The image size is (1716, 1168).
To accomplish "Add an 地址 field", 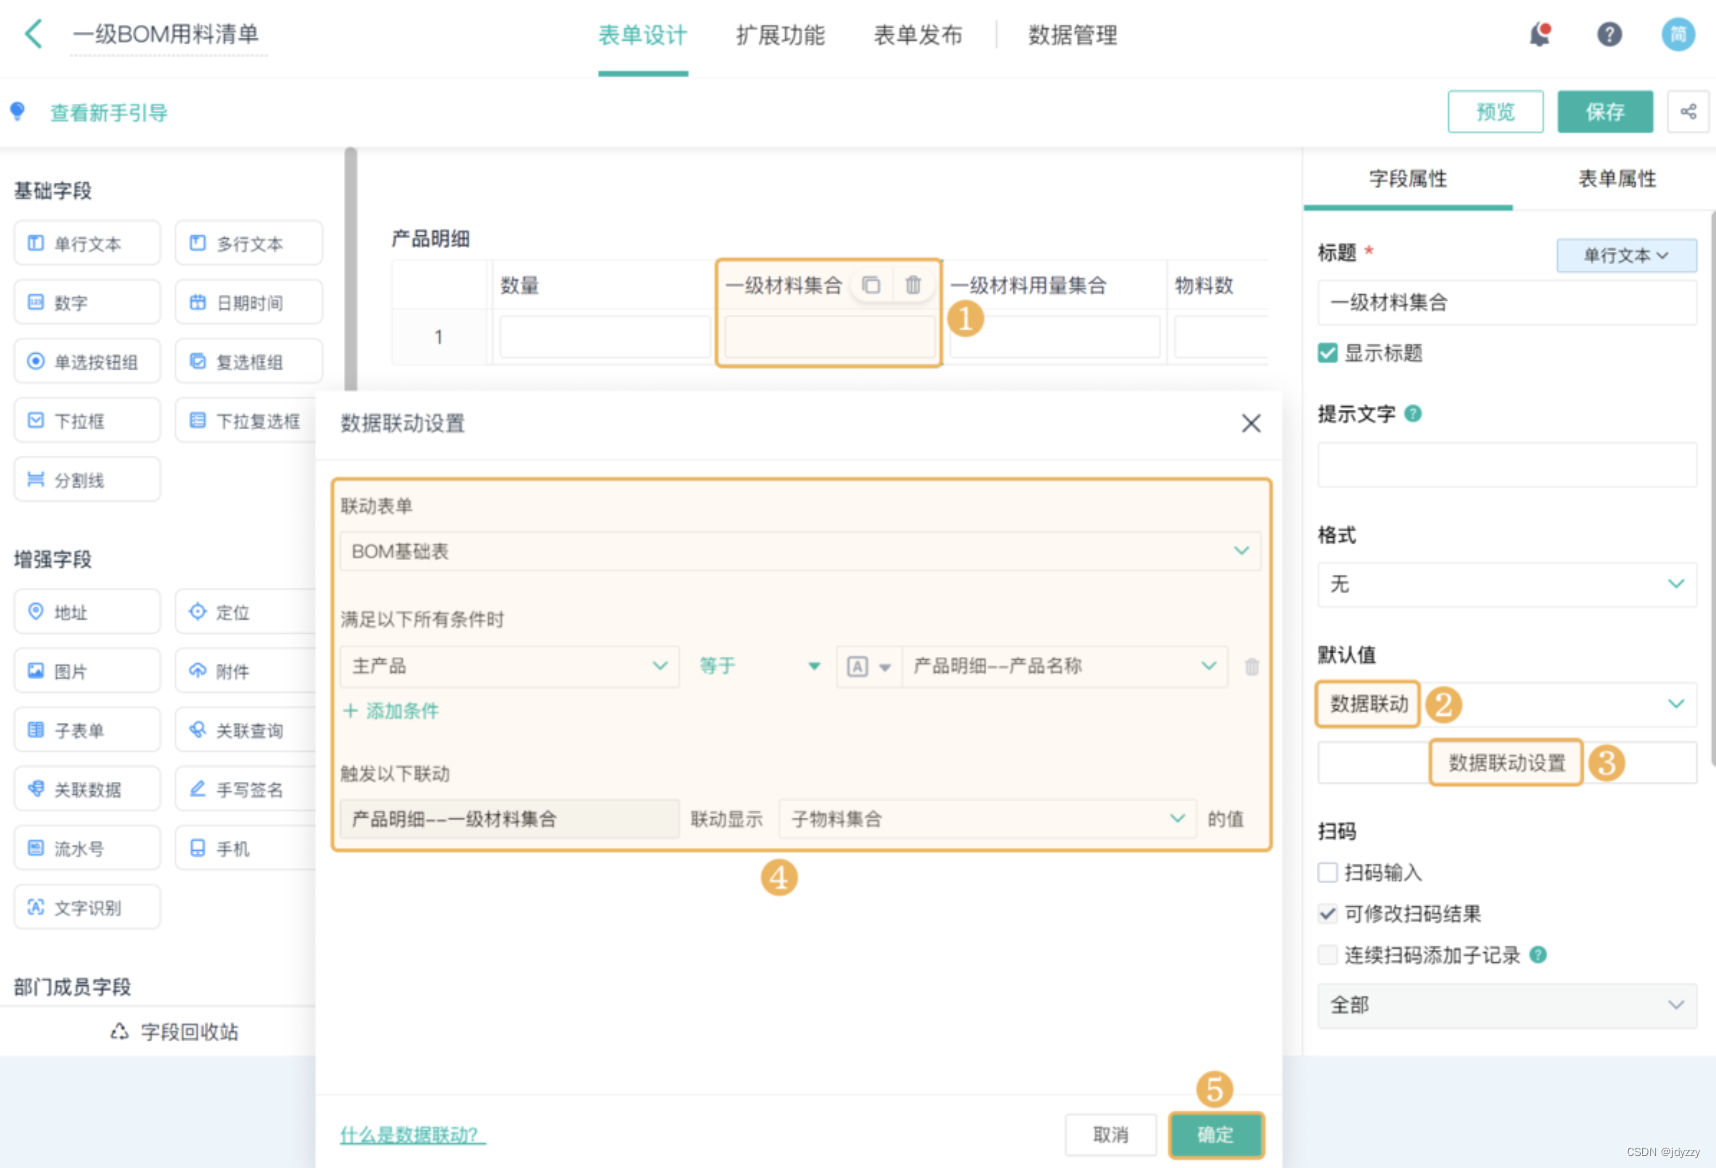I will tap(87, 611).
